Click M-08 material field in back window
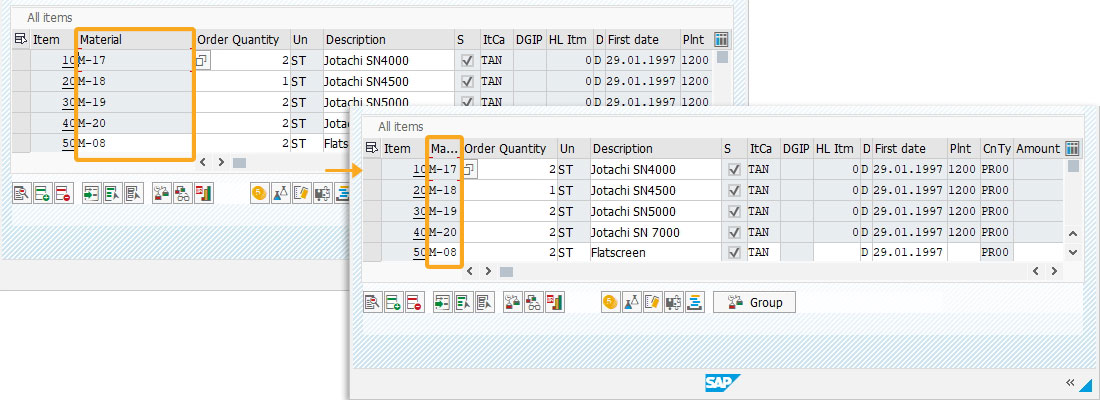The image size is (1100, 400). (136, 143)
